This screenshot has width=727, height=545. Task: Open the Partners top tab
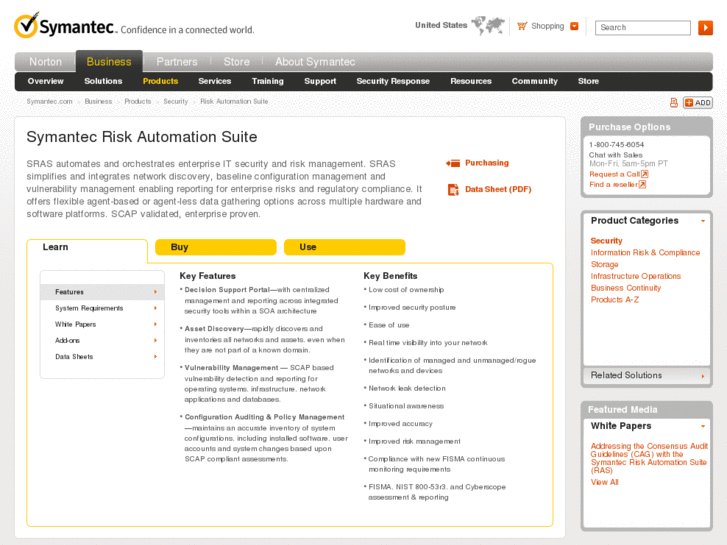point(177,62)
